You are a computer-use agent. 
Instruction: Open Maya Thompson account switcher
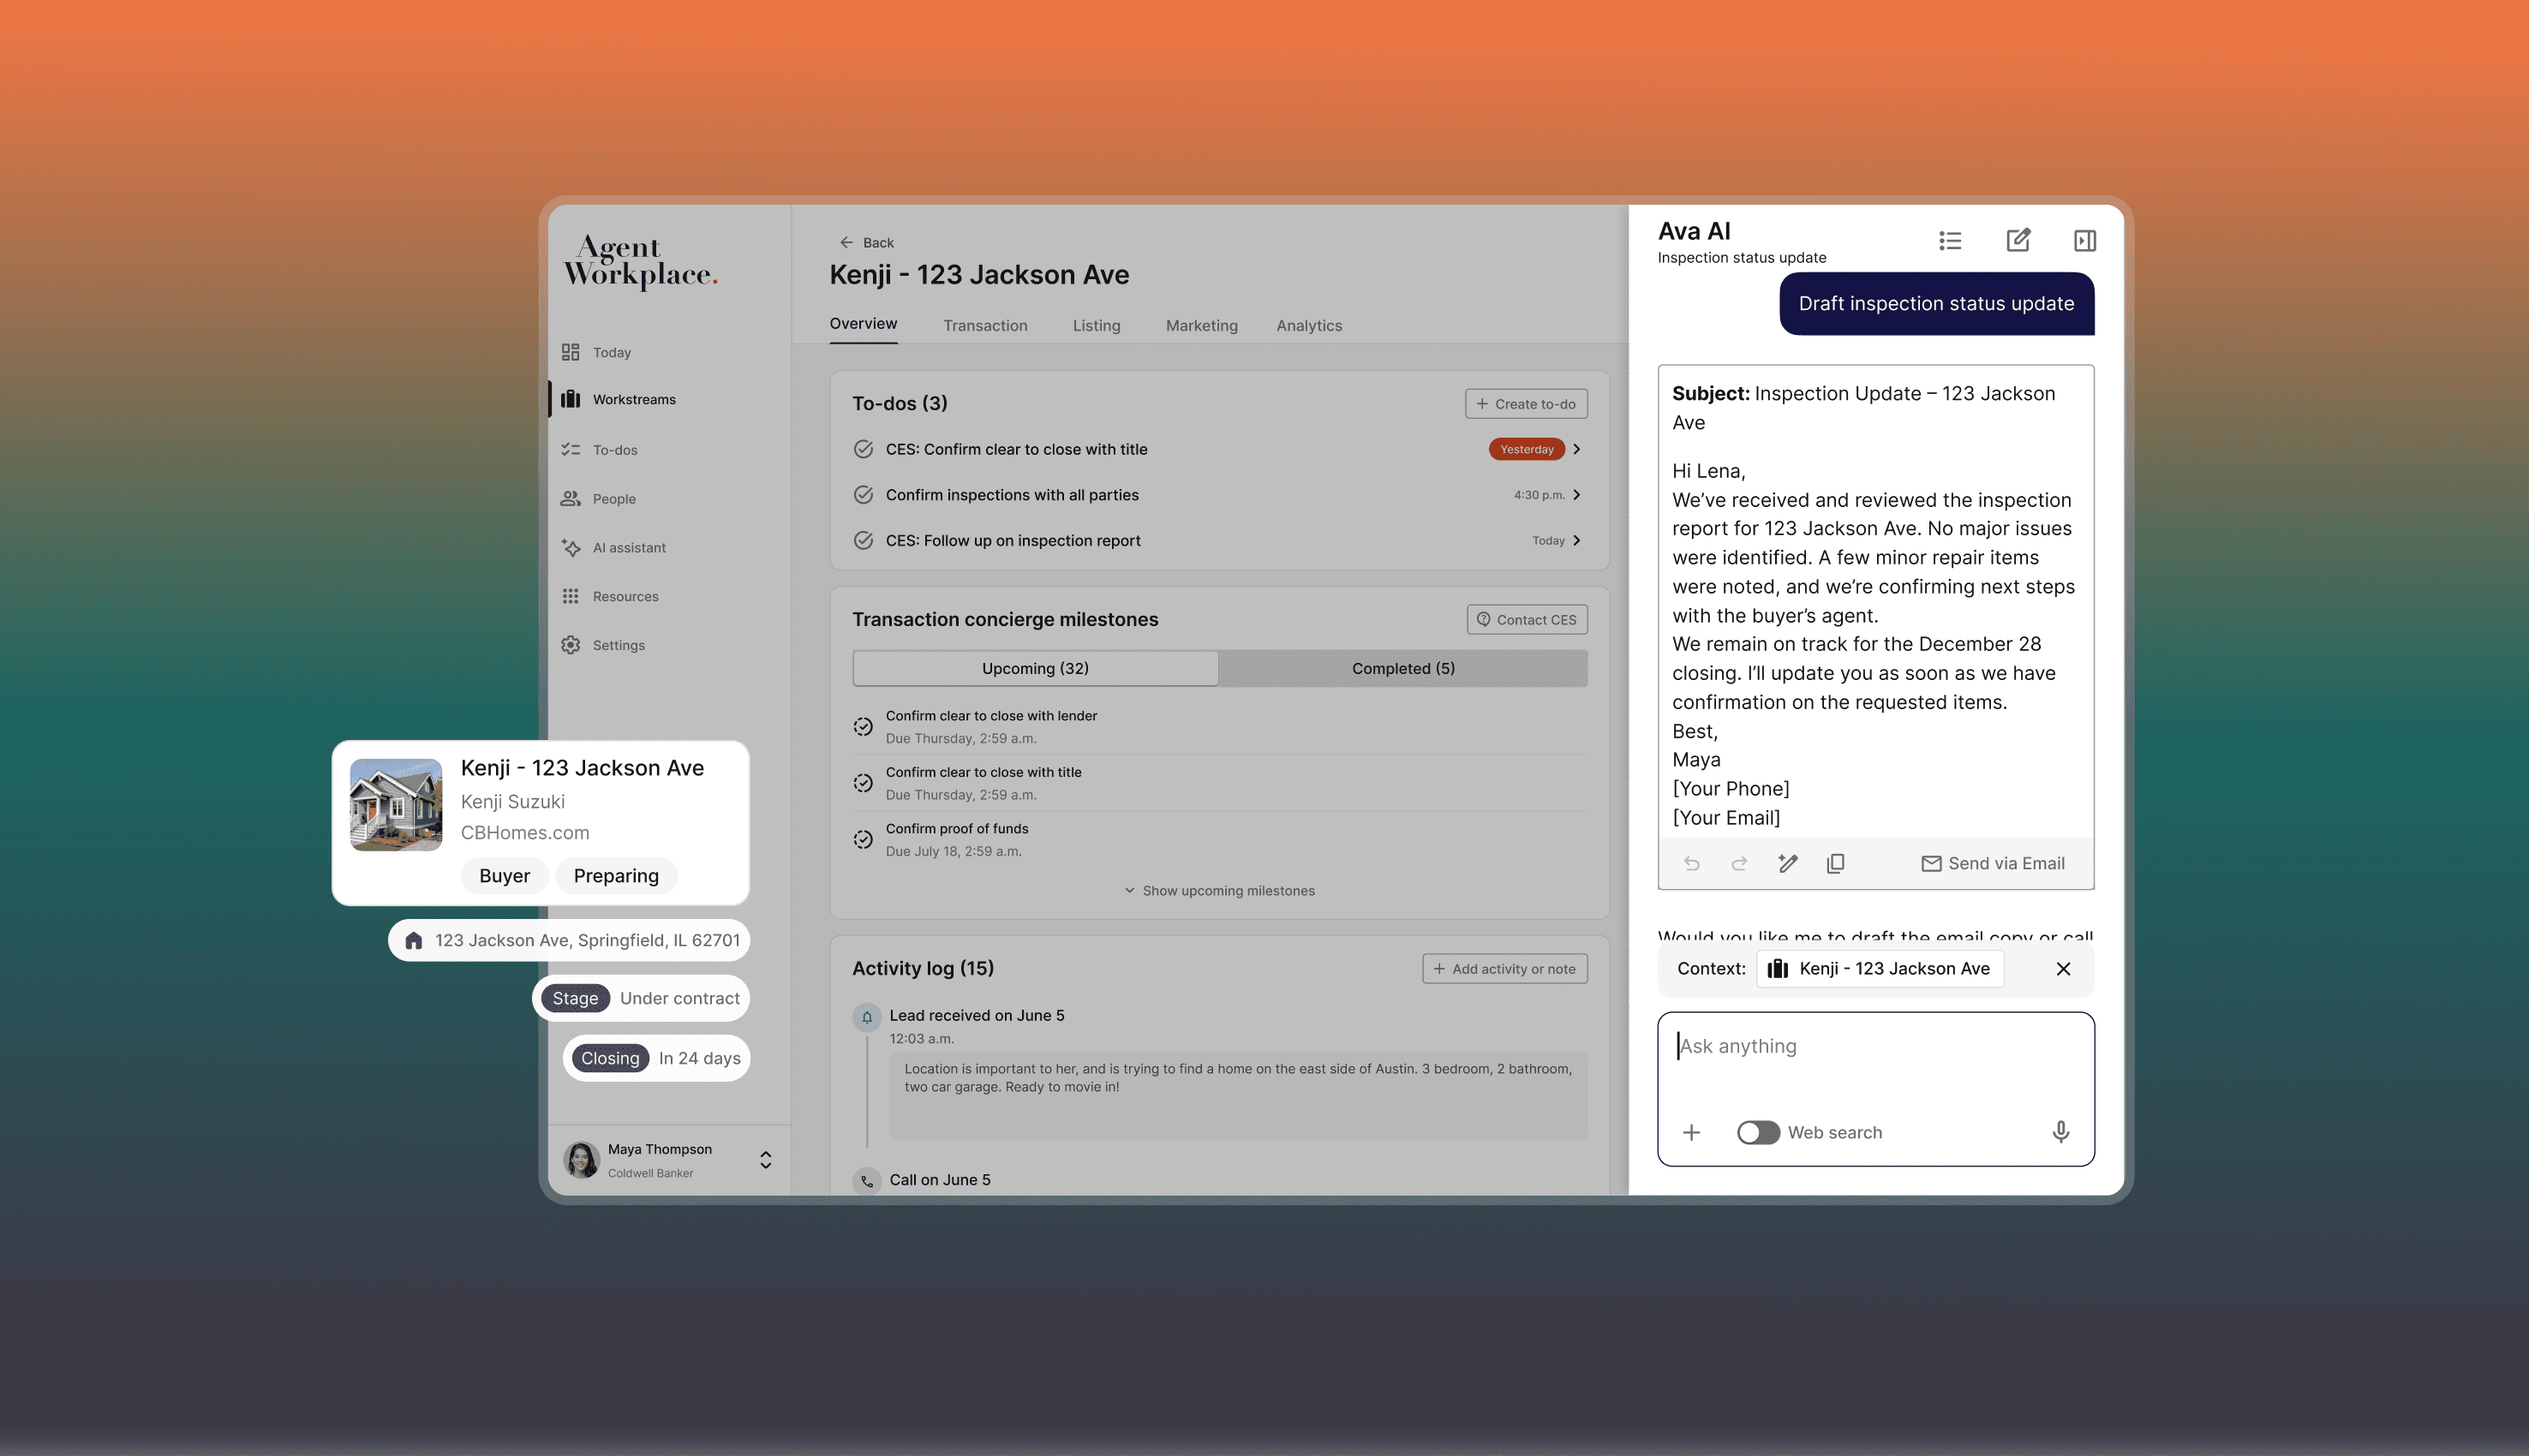pos(765,1160)
